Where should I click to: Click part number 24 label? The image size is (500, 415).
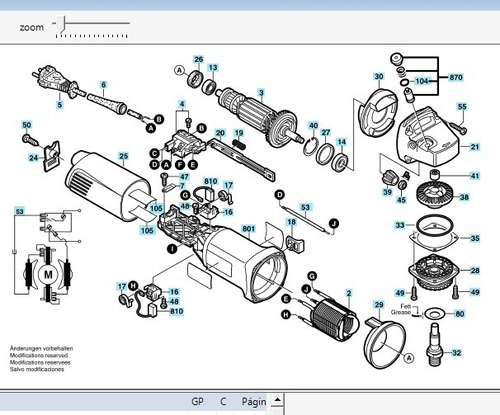33,157
